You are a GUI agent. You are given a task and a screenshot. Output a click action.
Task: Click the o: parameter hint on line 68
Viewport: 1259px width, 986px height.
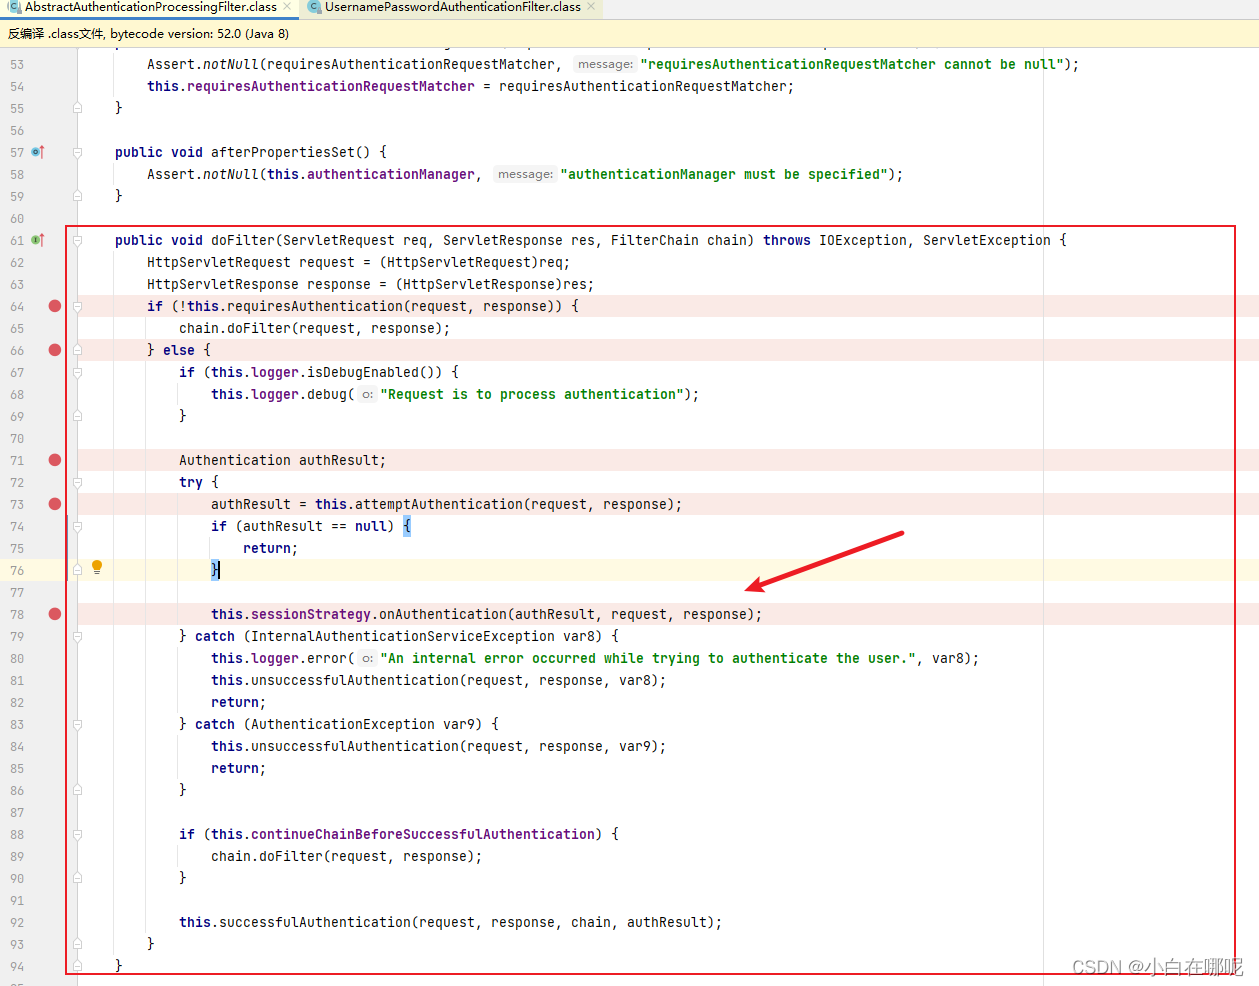point(367,395)
